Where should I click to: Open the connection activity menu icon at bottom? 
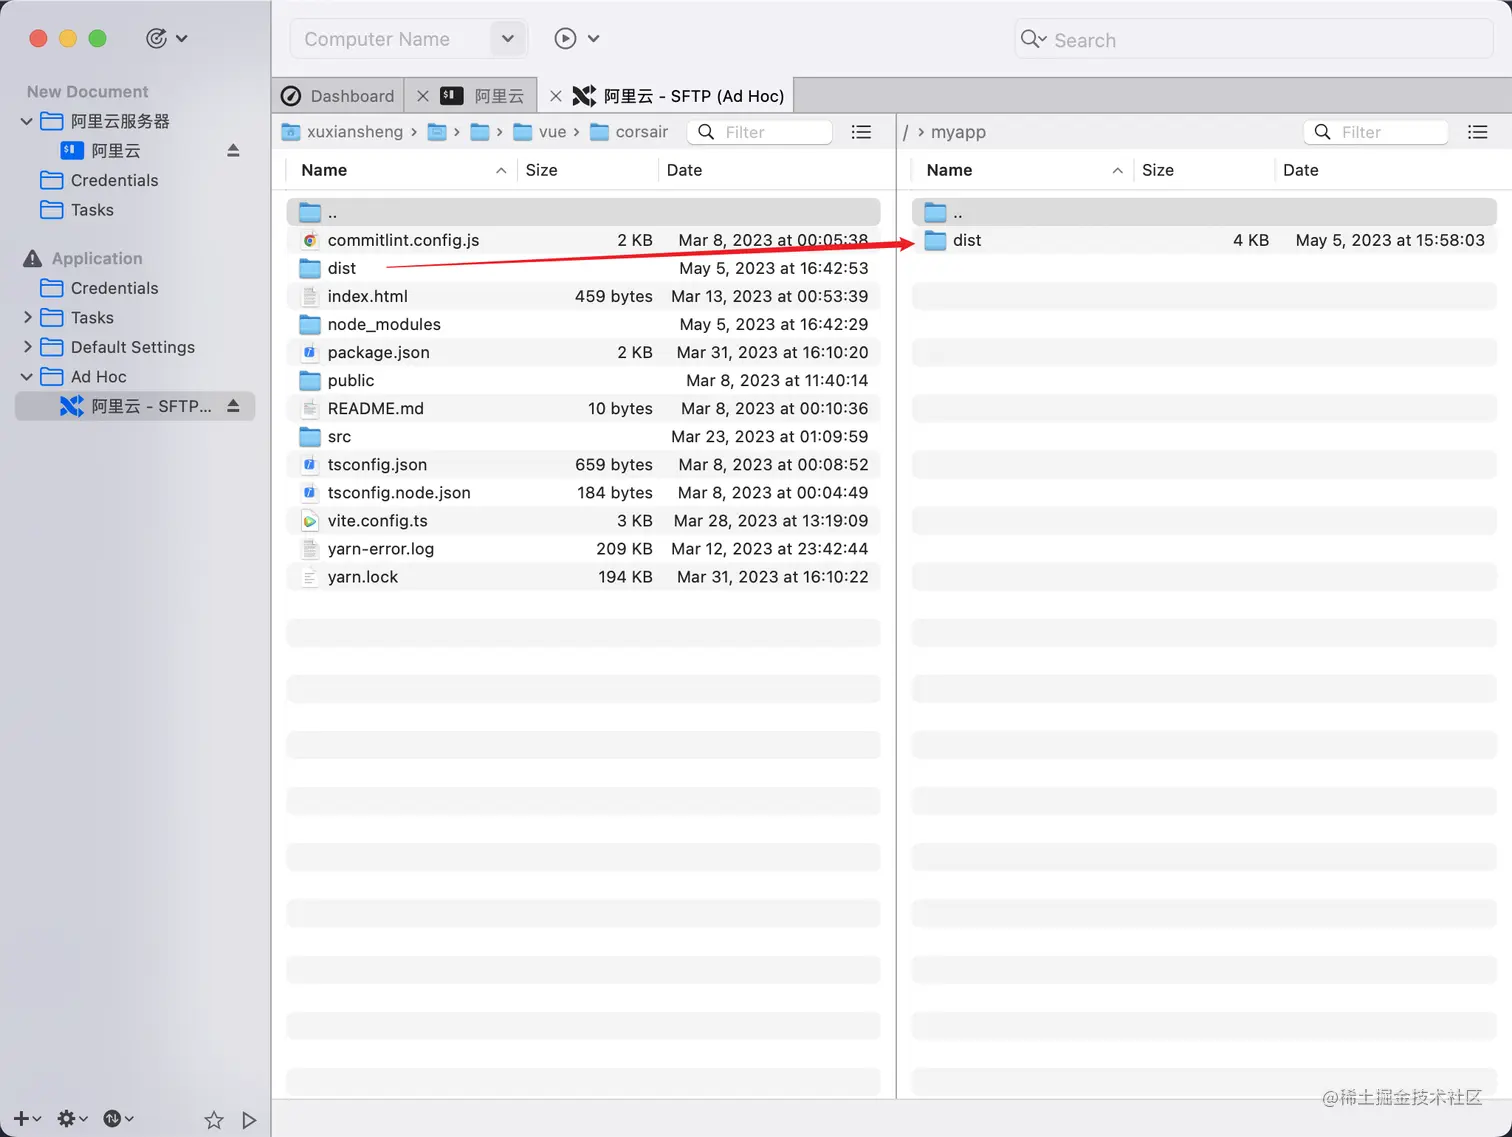click(118, 1119)
